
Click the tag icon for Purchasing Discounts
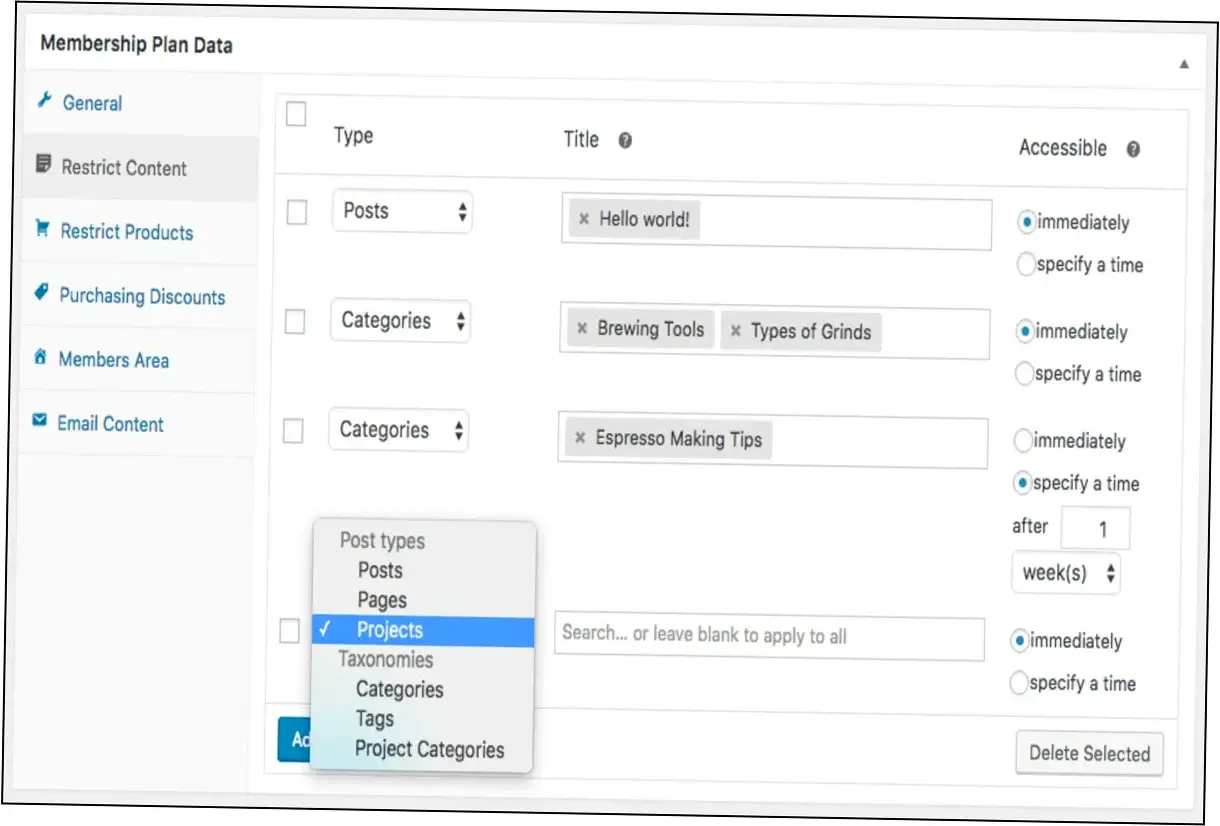41,293
